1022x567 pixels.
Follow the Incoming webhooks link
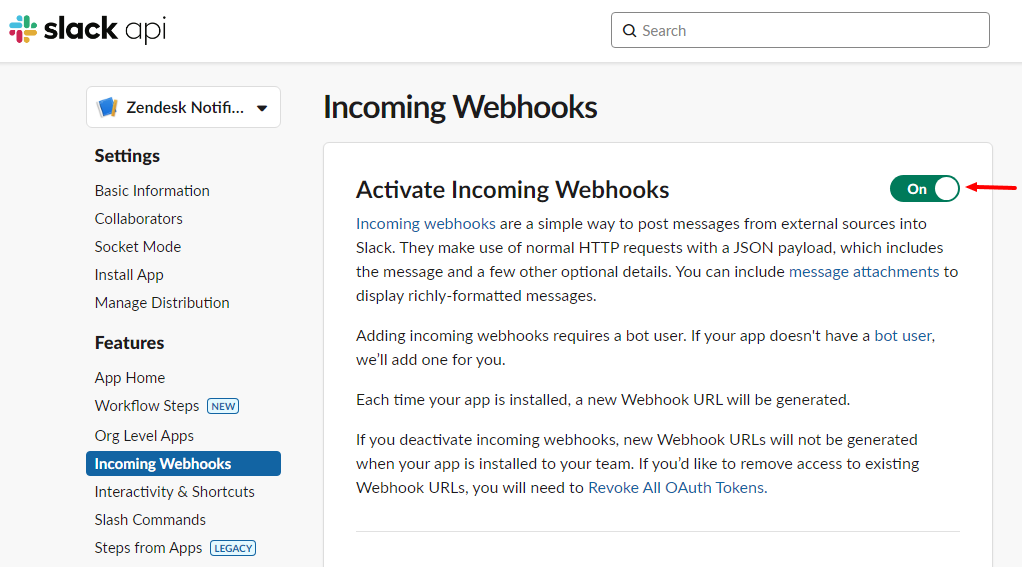[426, 224]
